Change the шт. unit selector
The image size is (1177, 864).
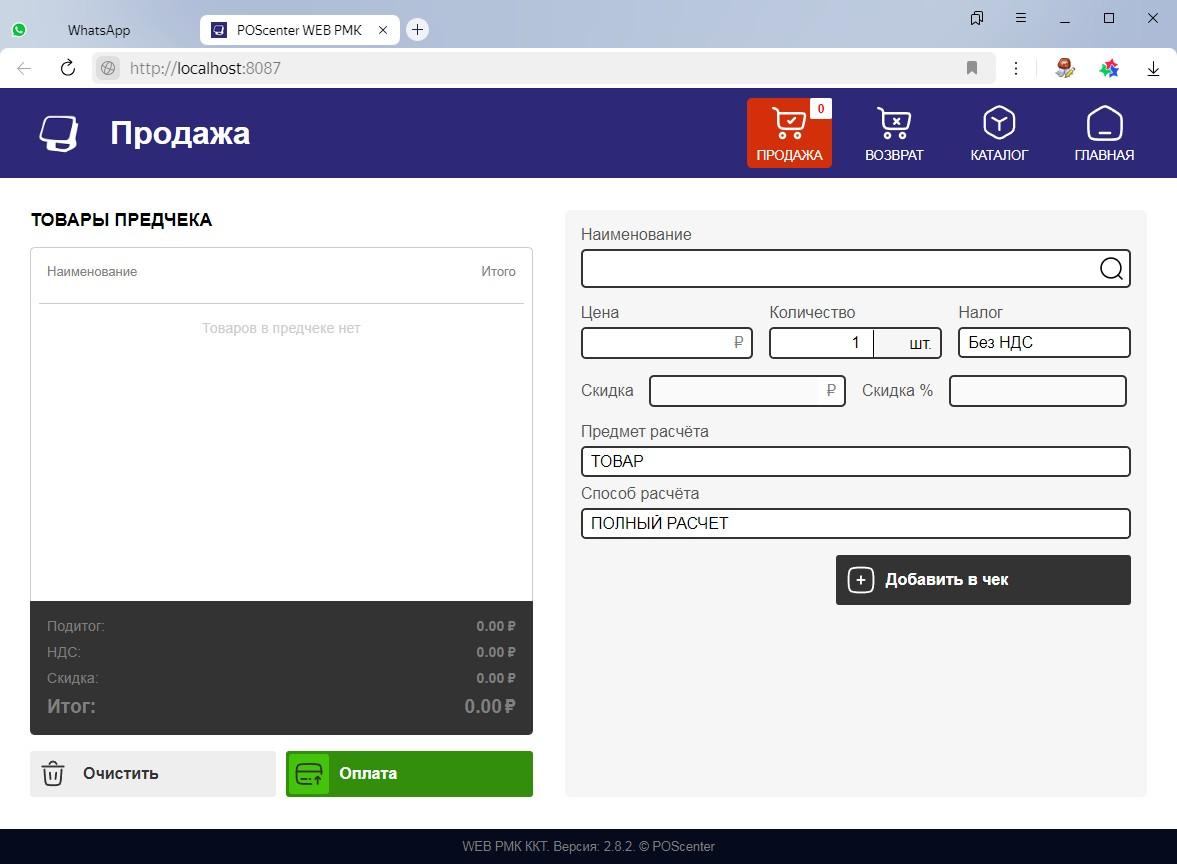908,343
